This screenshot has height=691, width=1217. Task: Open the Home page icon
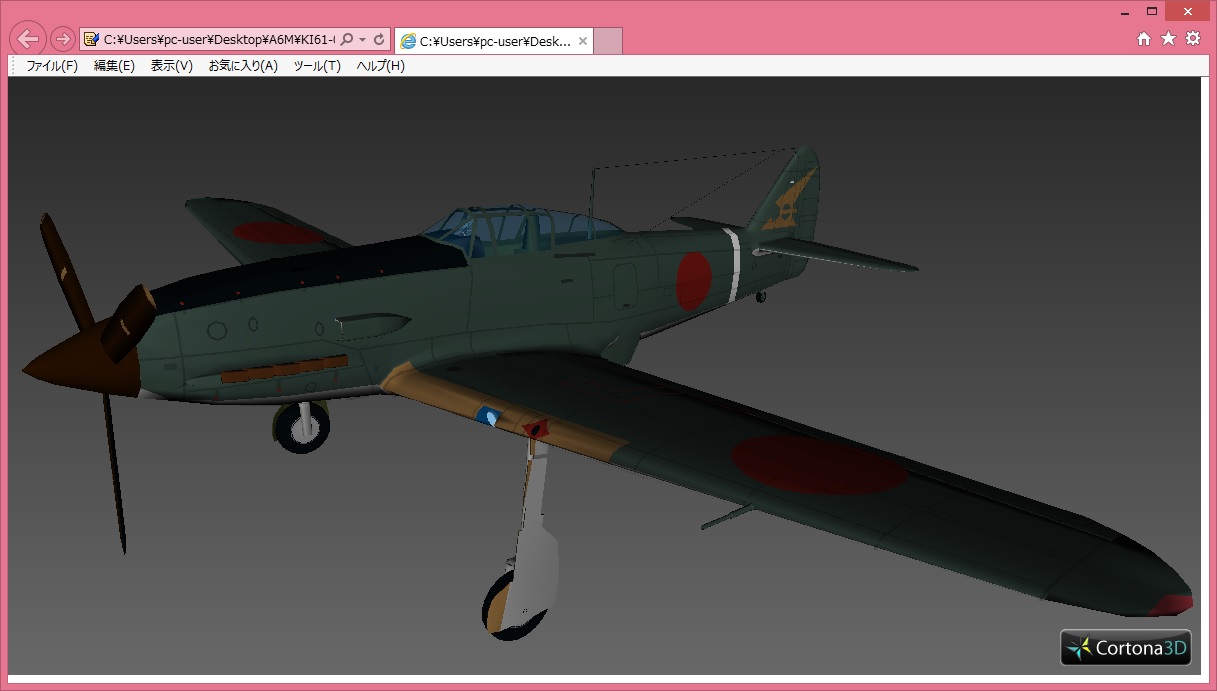(1144, 39)
